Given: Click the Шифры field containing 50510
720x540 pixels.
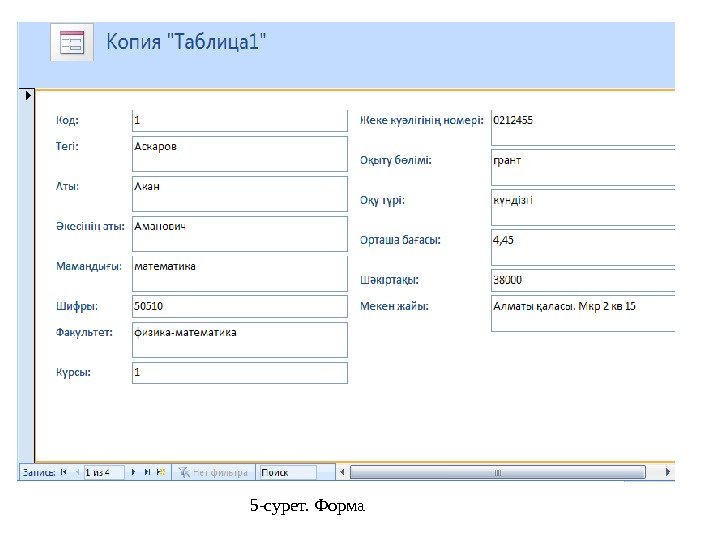Looking at the screenshot, I should point(240,306).
